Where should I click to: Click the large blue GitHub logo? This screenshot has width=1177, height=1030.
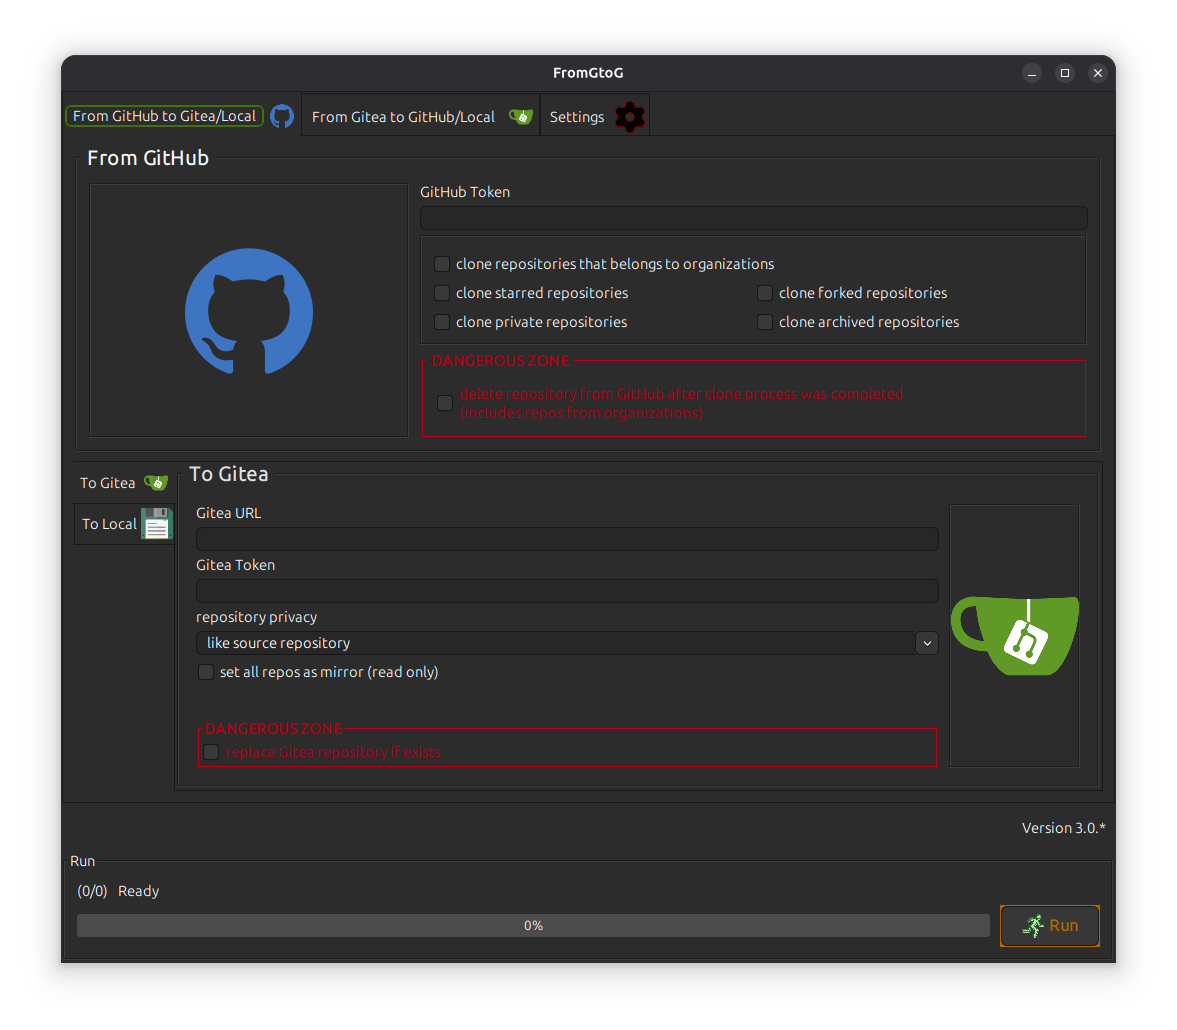pyautogui.click(x=249, y=311)
